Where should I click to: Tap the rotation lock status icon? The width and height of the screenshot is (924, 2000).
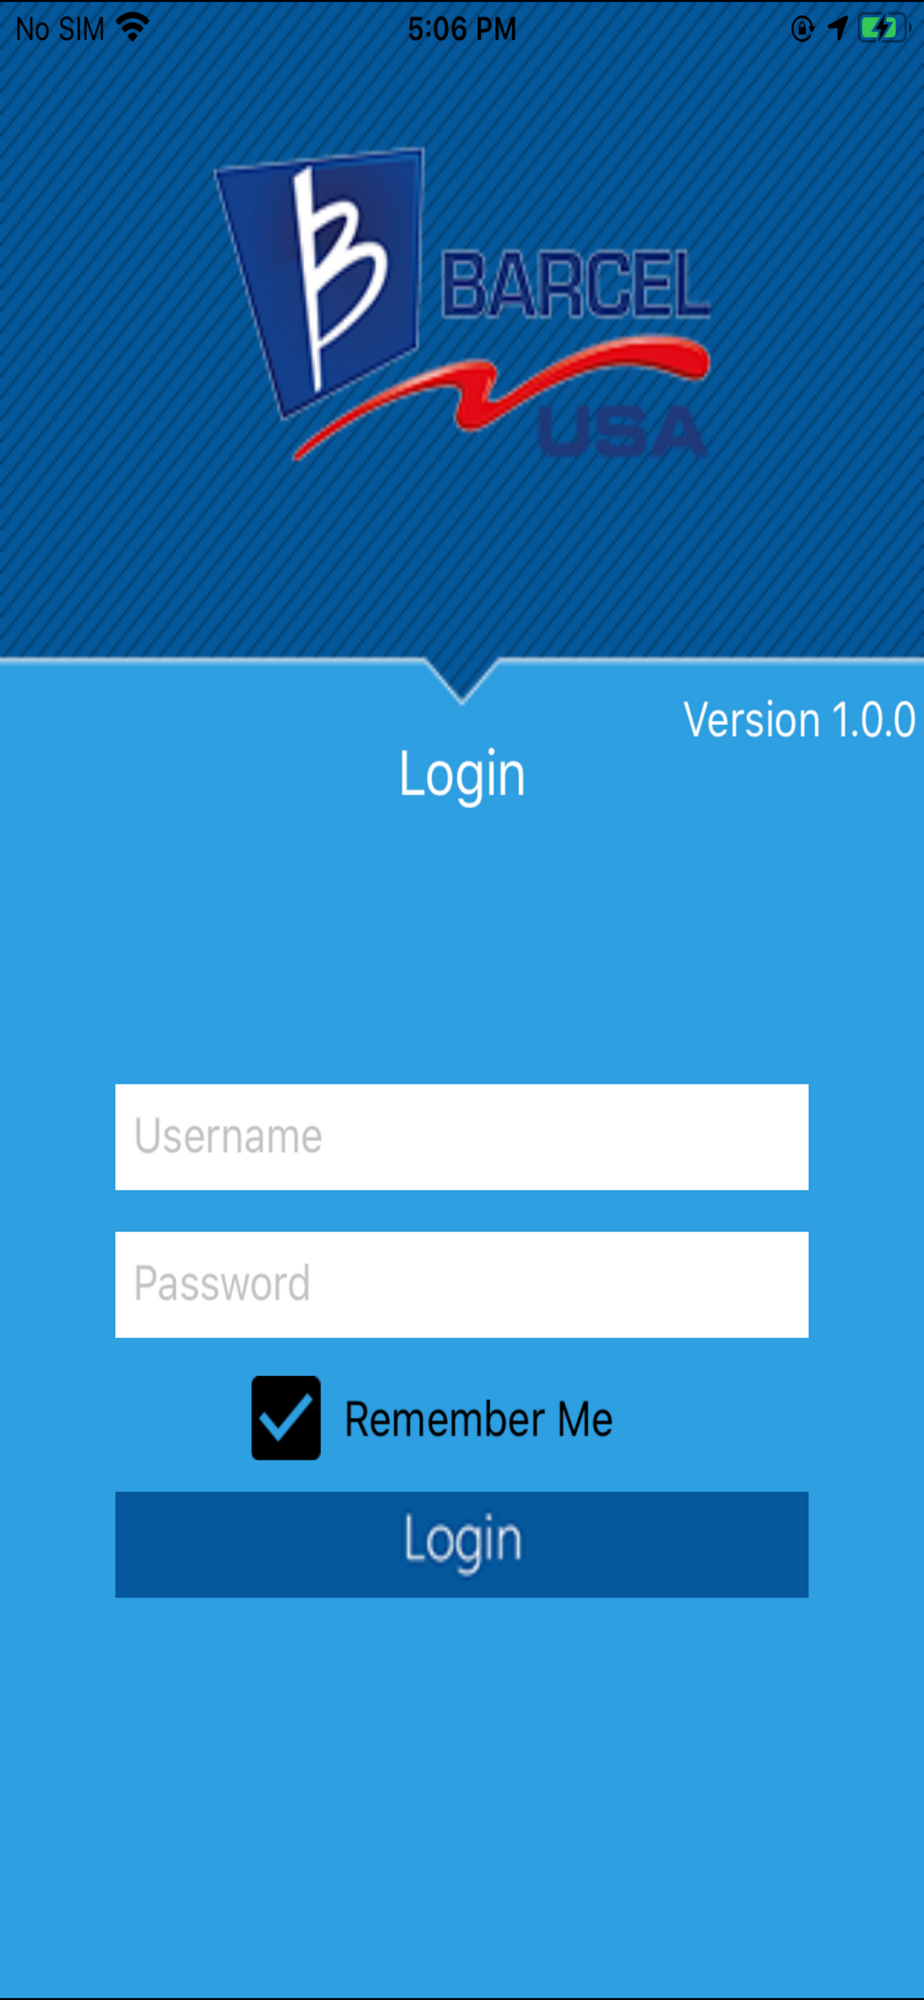coord(802,28)
